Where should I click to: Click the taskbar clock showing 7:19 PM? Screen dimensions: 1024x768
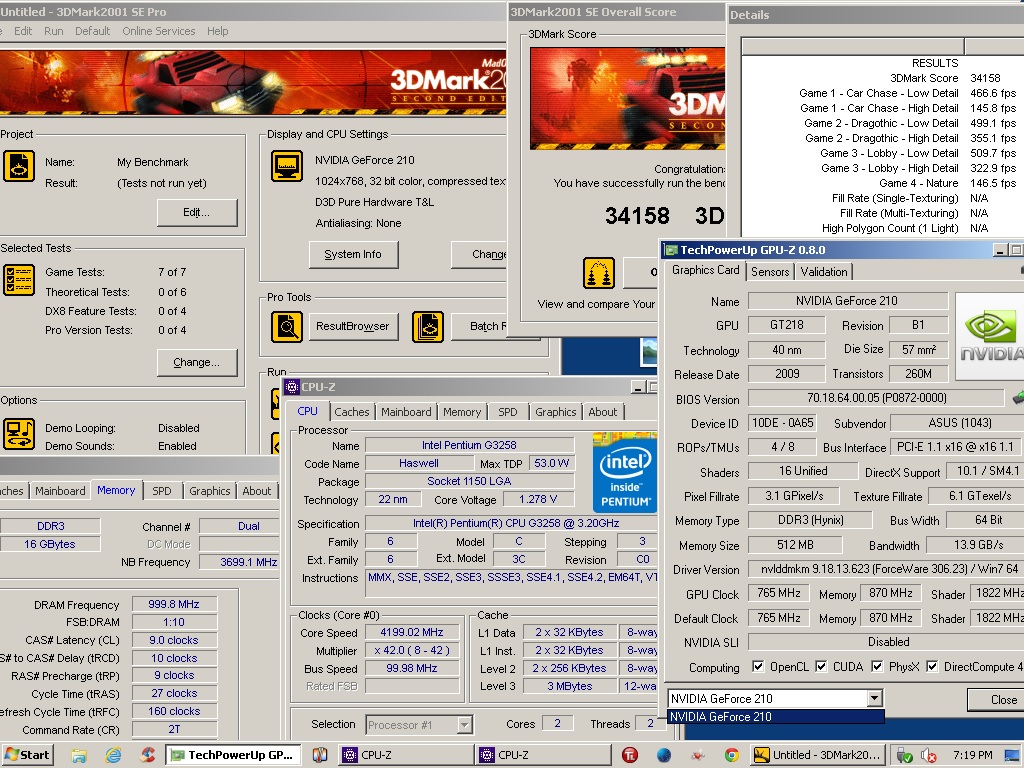(x=972, y=755)
